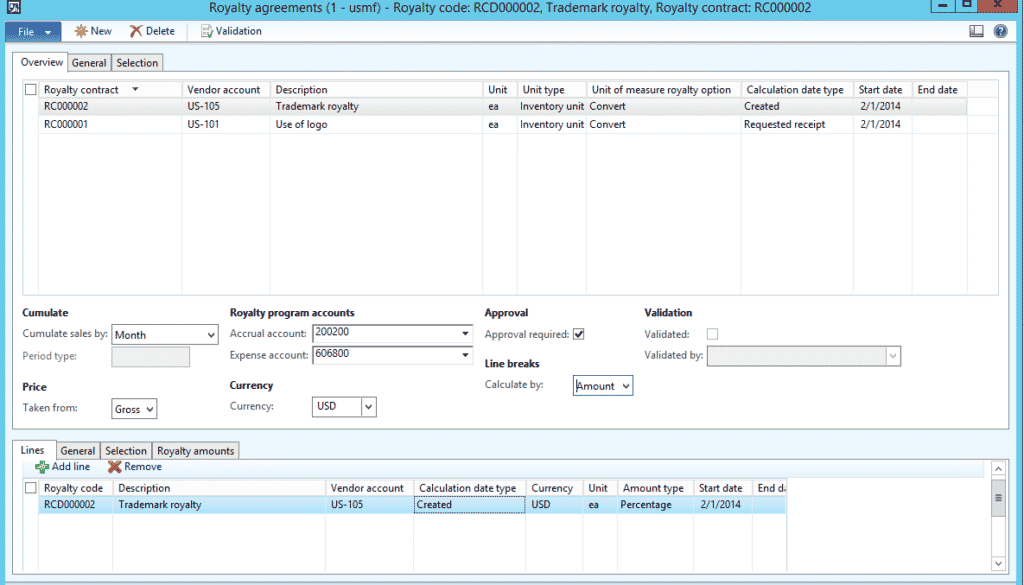Open the Calculate by Amount dropdown
This screenshot has height=585, width=1024.
click(603, 386)
